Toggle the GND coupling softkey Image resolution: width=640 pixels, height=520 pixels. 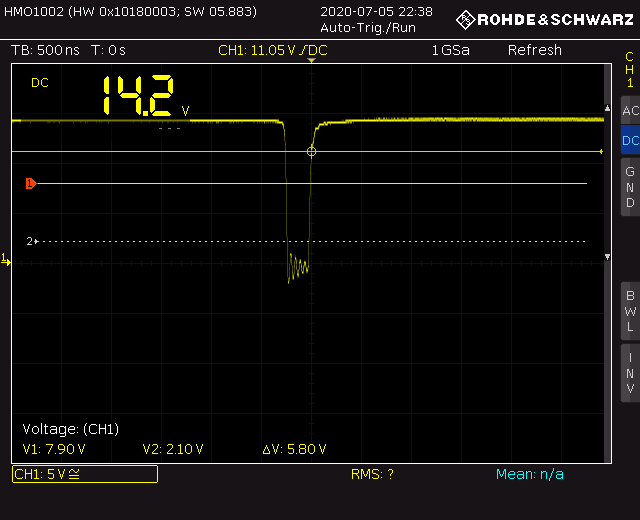pyautogui.click(x=629, y=187)
